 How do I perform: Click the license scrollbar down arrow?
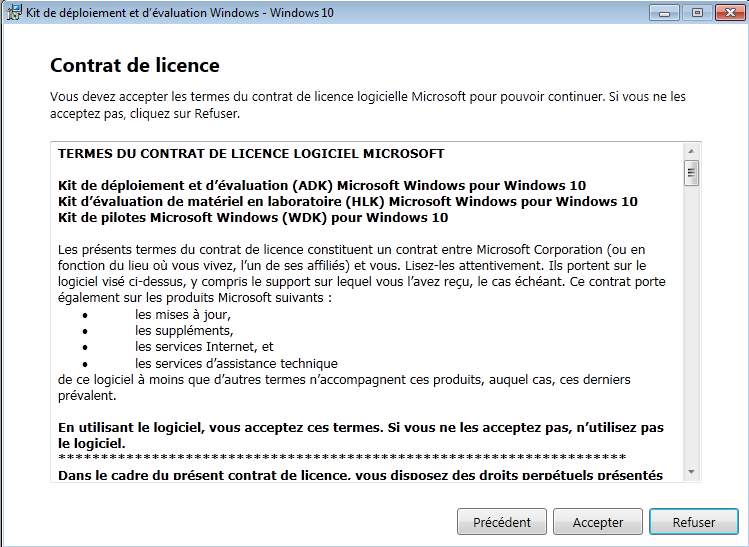pyautogui.click(x=691, y=472)
